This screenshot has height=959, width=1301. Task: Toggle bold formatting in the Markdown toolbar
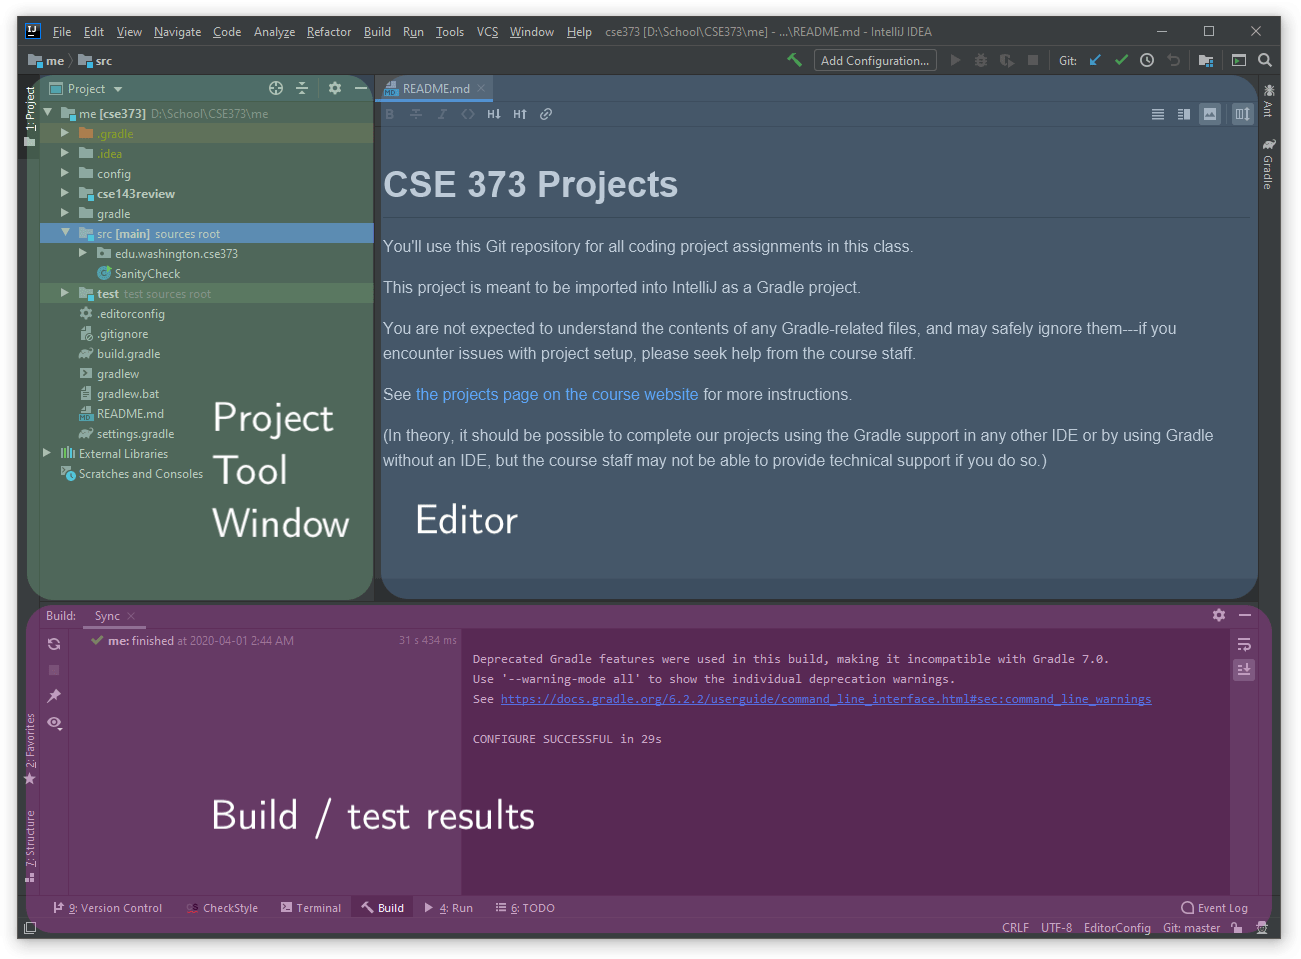click(389, 114)
